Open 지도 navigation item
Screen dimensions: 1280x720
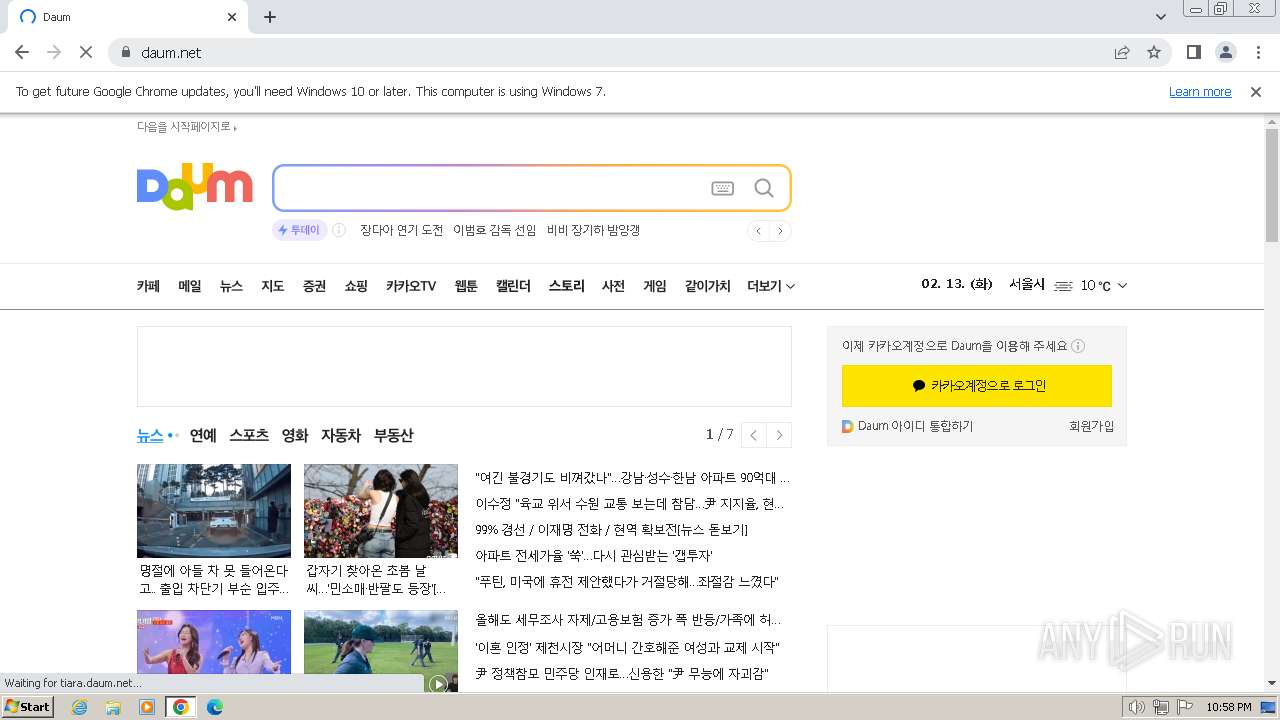[273, 286]
